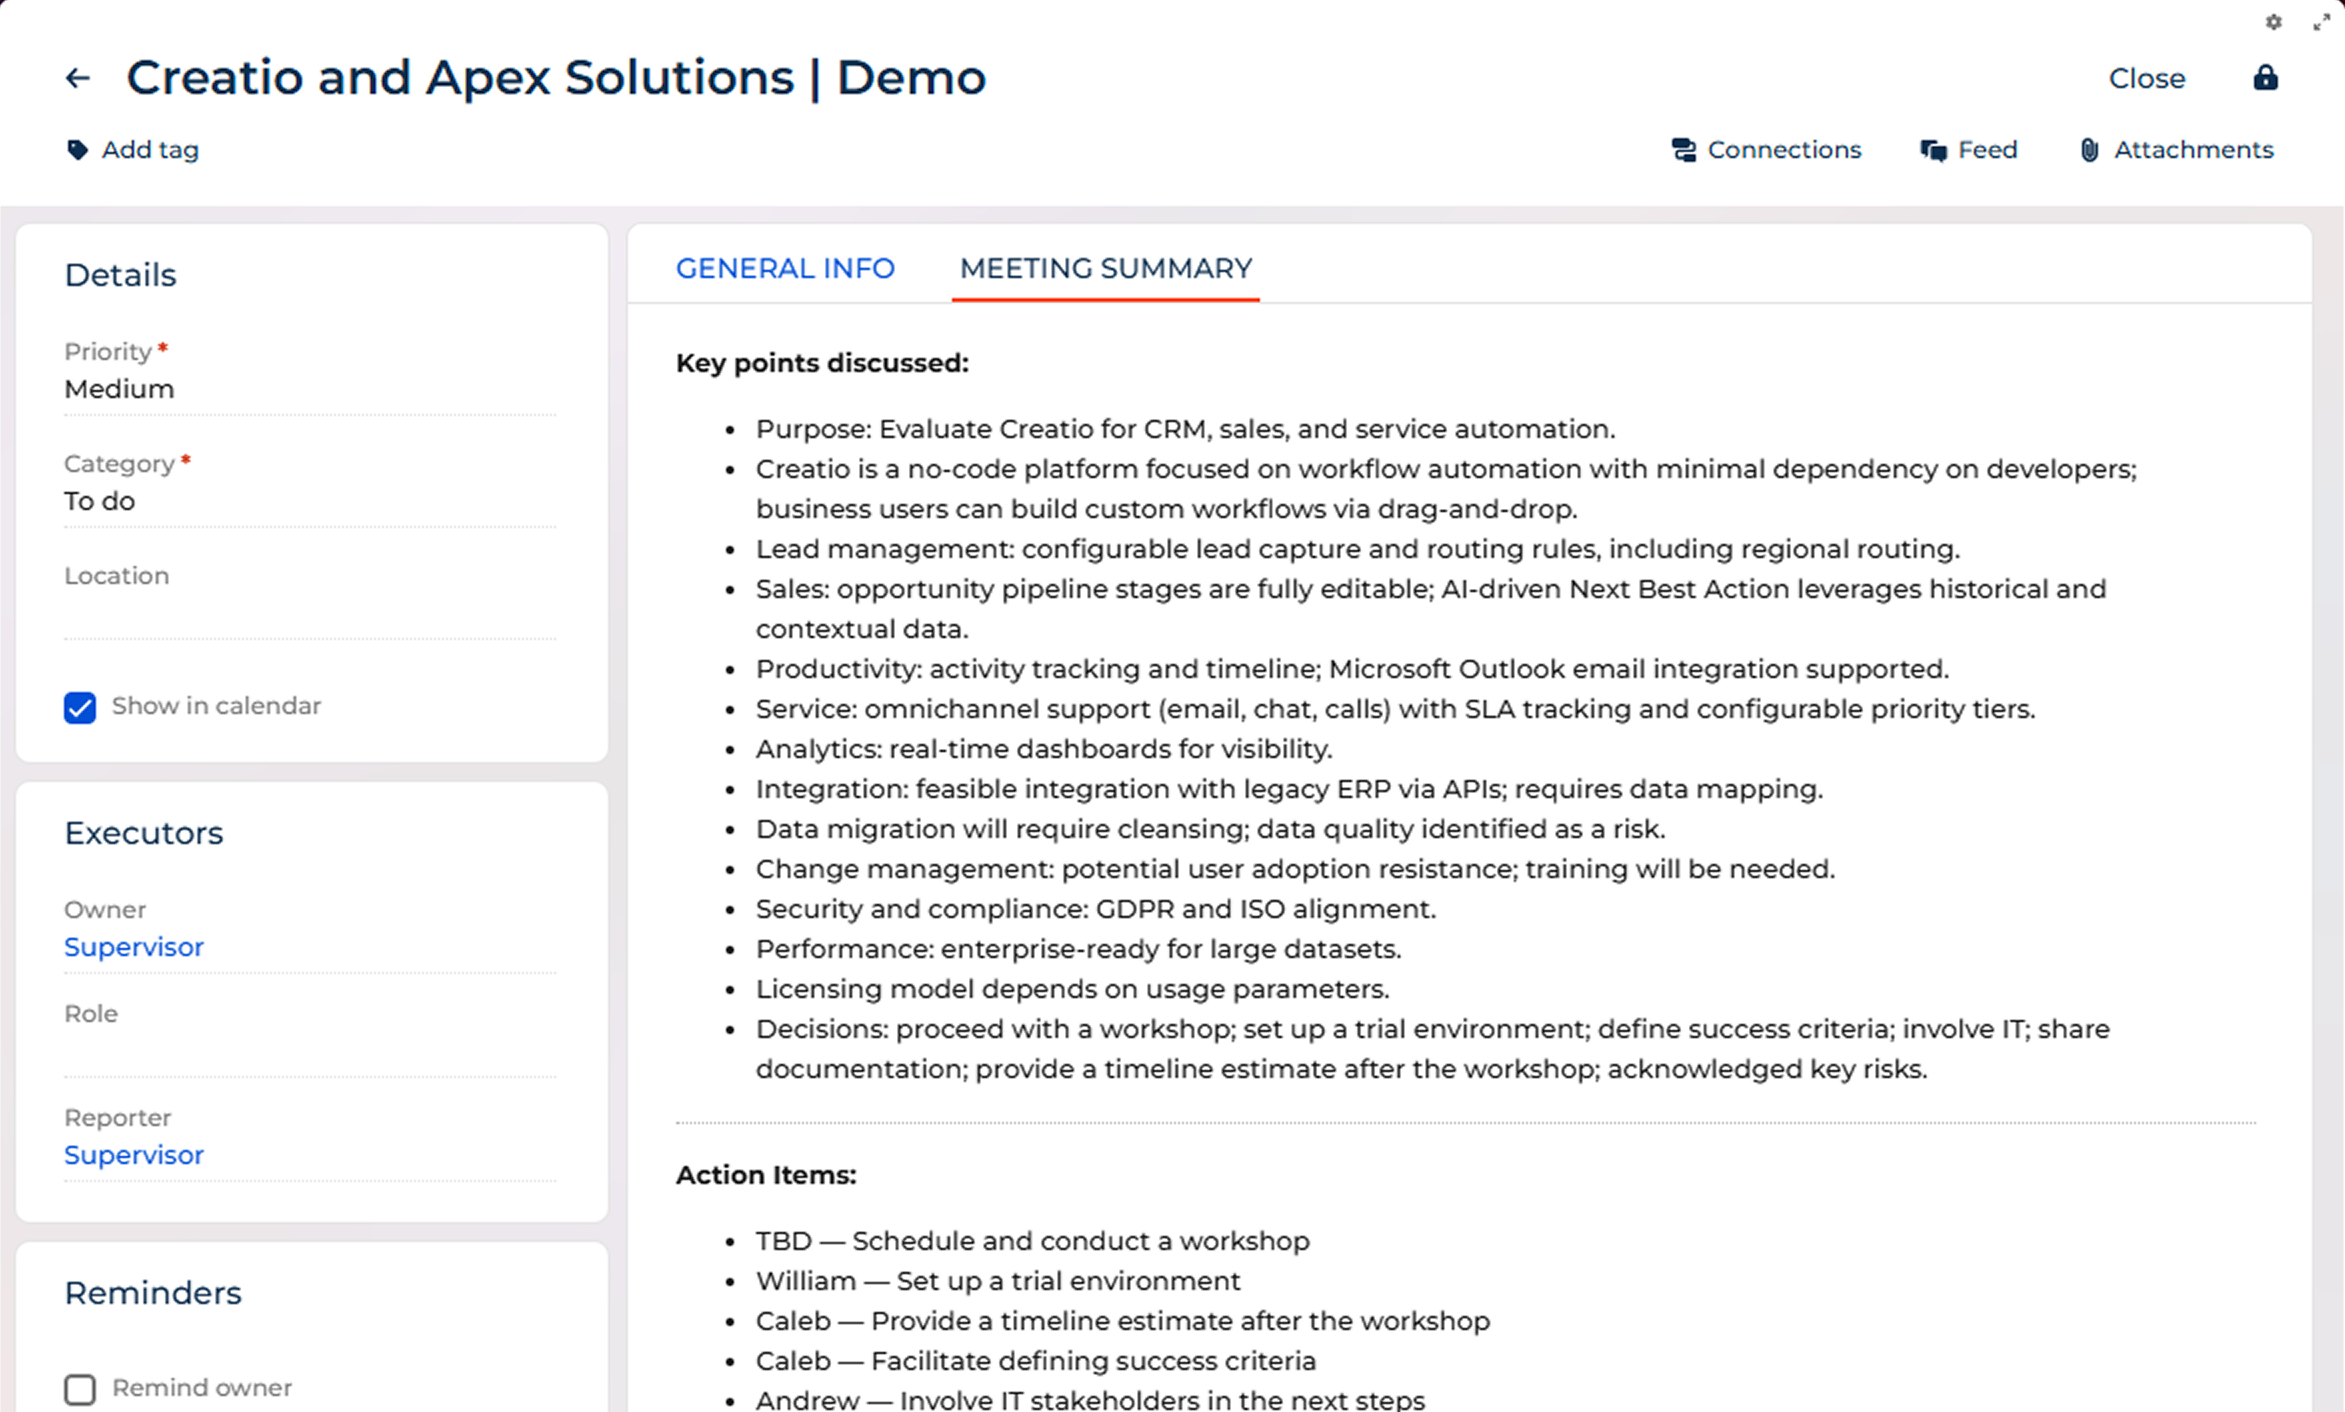The width and height of the screenshot is (2345, 1412).
Task: Open the Category dropdown showing To do
Action: point(309,501)
